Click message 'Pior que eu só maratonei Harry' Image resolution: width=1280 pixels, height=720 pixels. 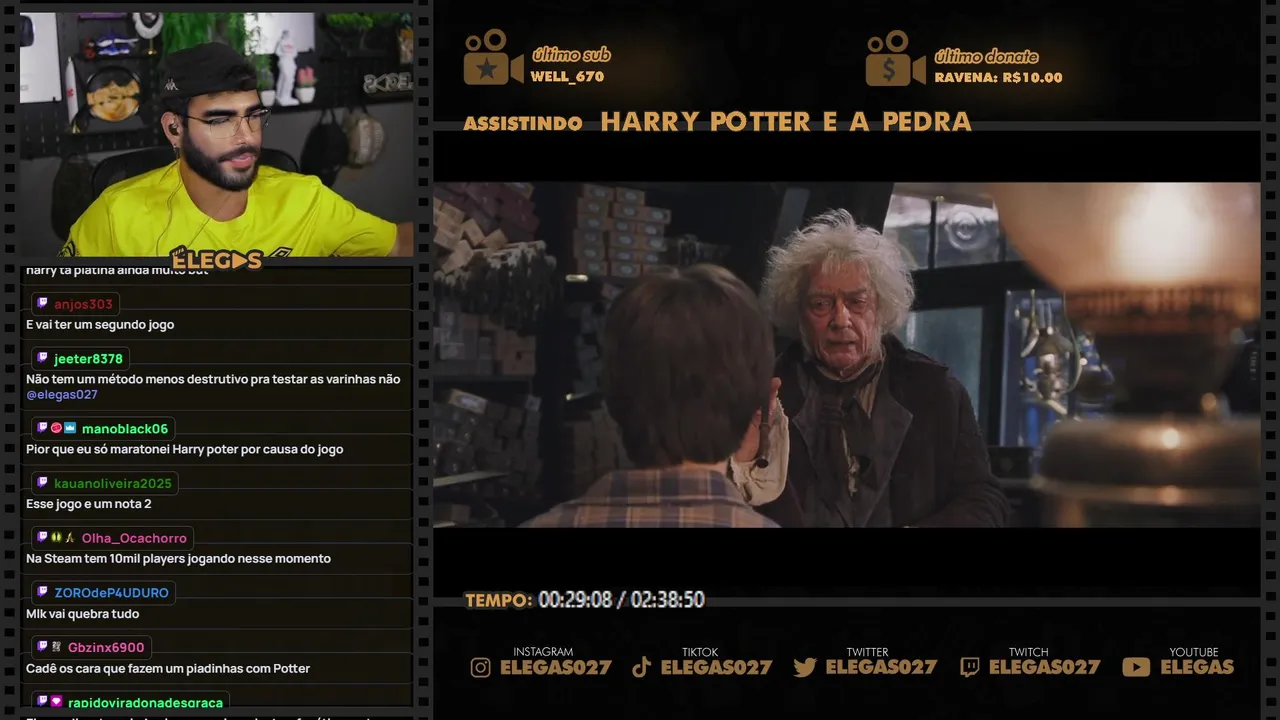[185, 449]
